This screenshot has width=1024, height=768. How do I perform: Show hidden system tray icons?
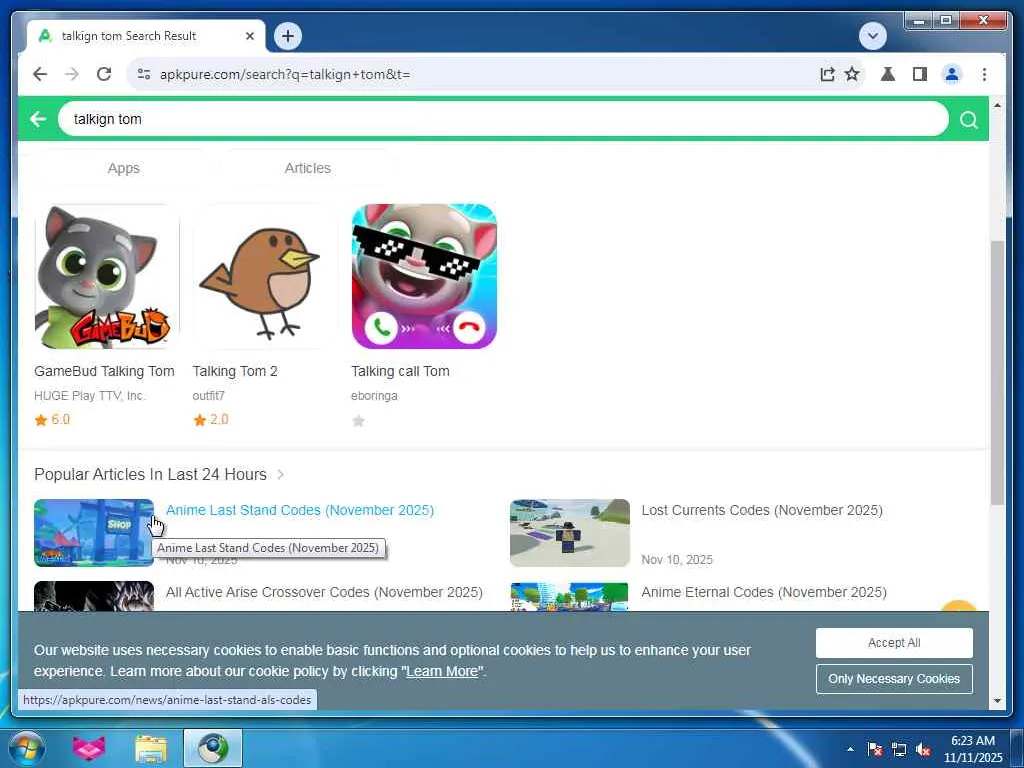850,749
